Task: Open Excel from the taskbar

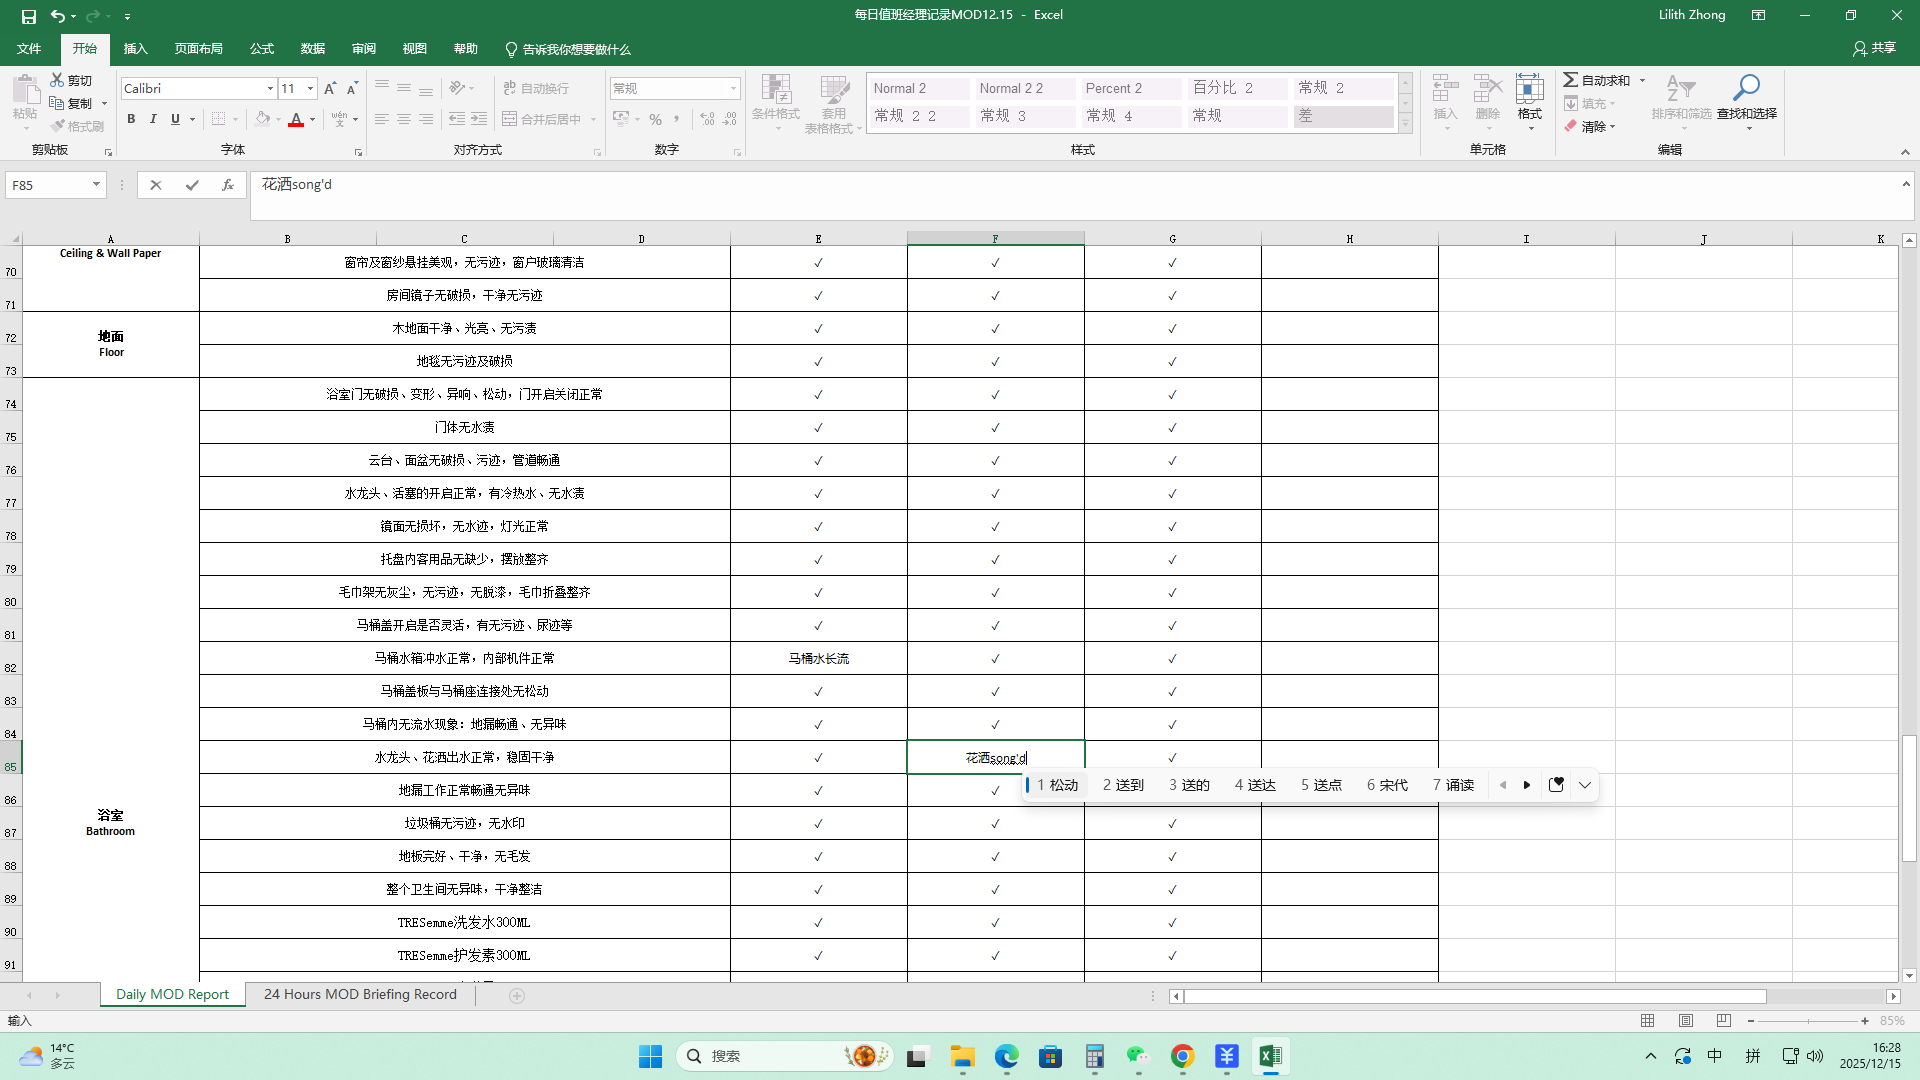Action: [x=1270, y=1056]
